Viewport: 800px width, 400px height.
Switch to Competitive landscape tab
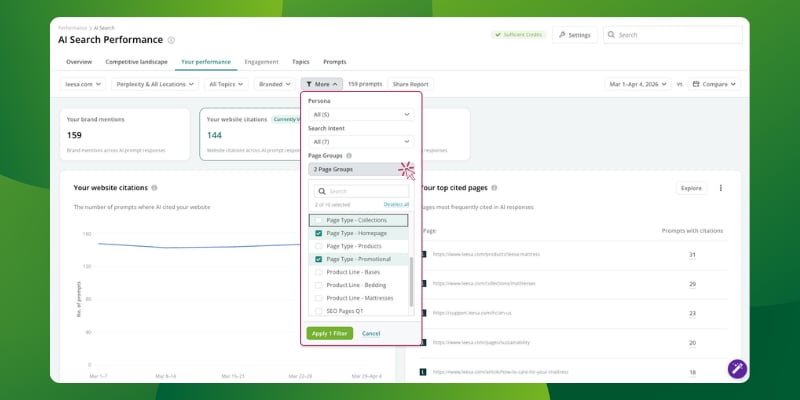(136, 62)
